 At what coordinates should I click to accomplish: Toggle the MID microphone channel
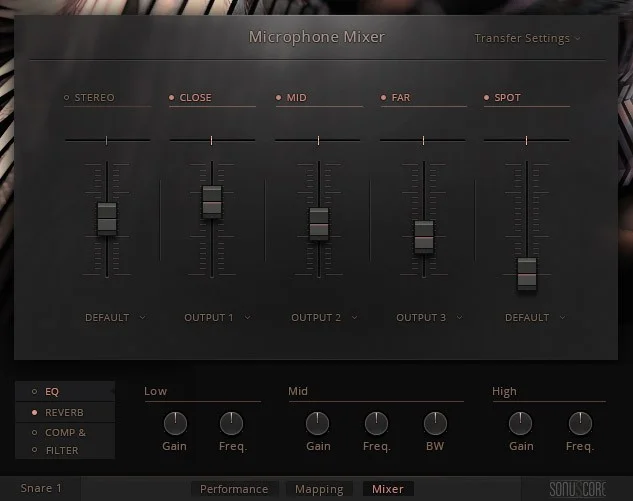coord(278,98)
